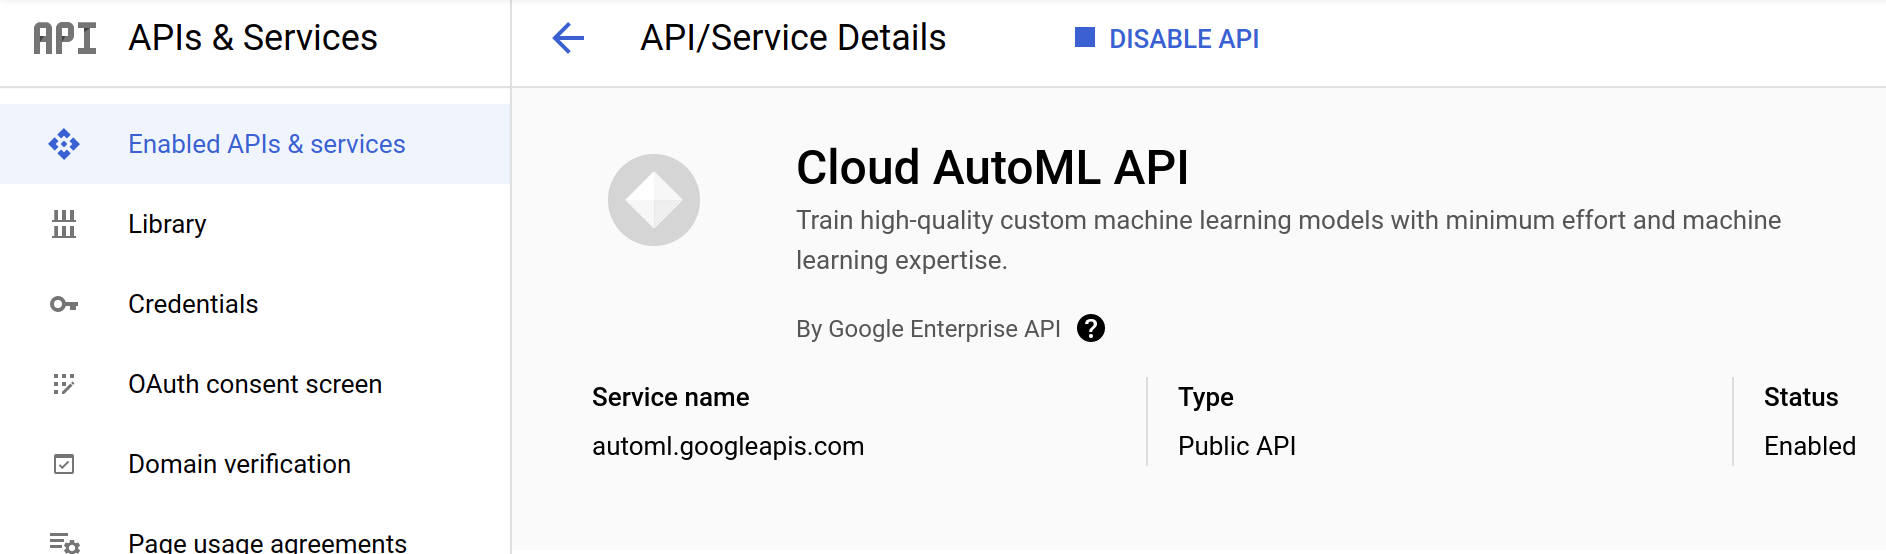Click the Library grid icon
This screenshot has height=554, width=1886.
(64, 224)
